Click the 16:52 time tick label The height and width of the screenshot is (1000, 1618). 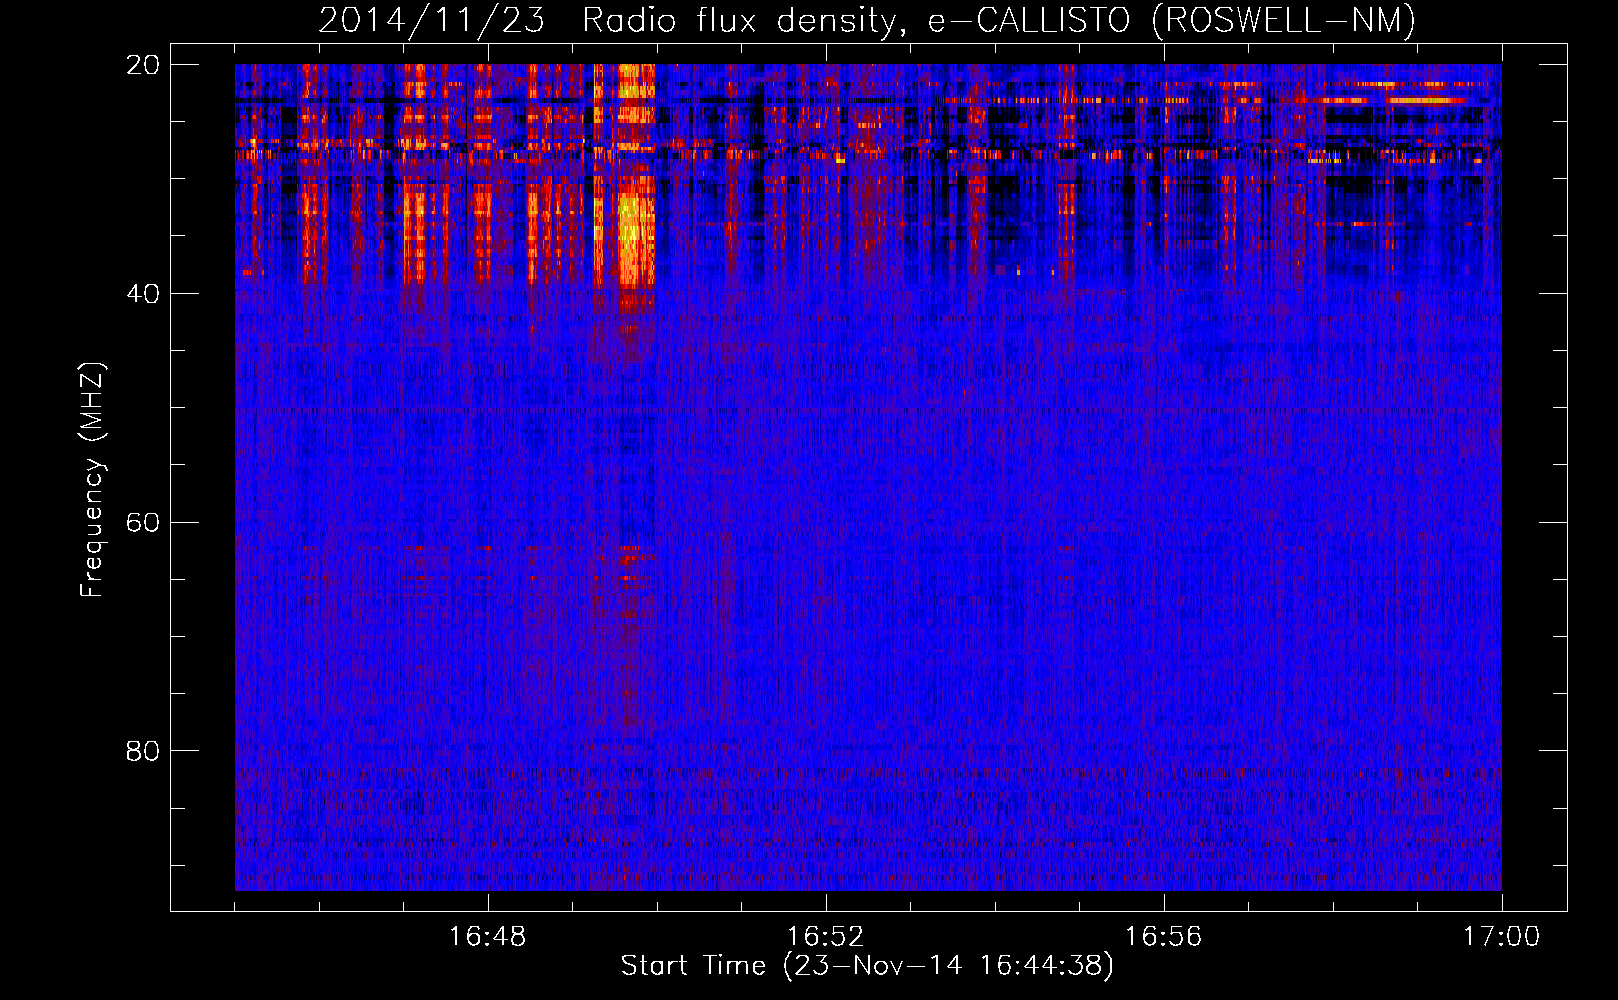(825, 937)
